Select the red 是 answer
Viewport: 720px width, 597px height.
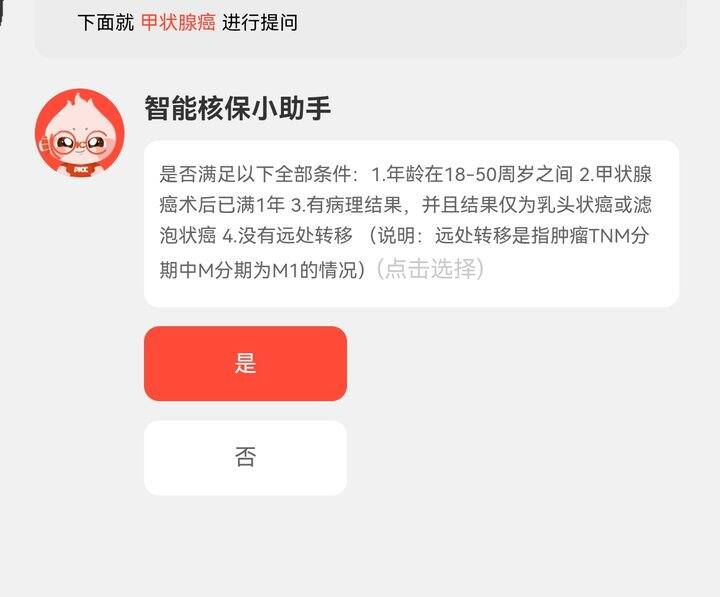[x=245, y=364]
